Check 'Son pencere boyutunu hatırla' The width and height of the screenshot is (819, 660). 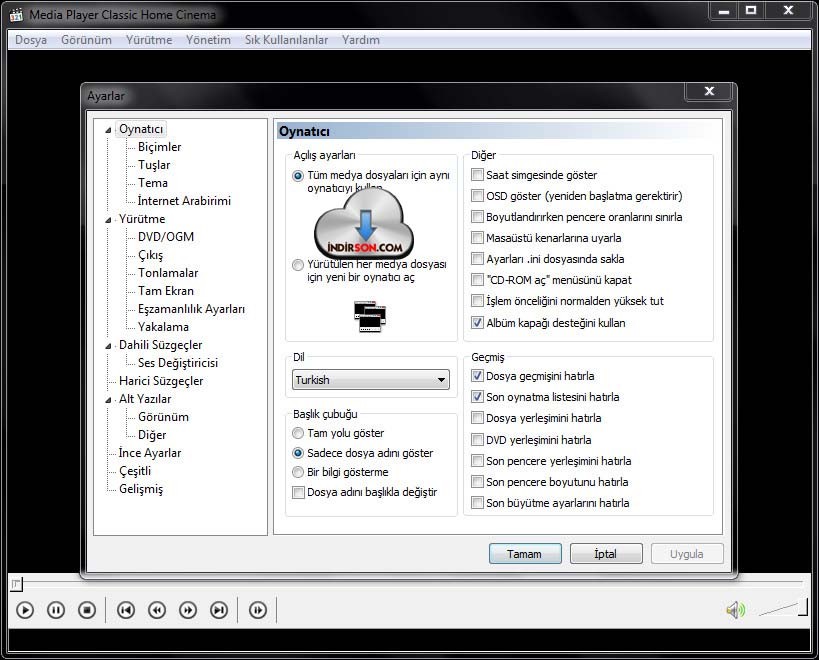point(477,481)
